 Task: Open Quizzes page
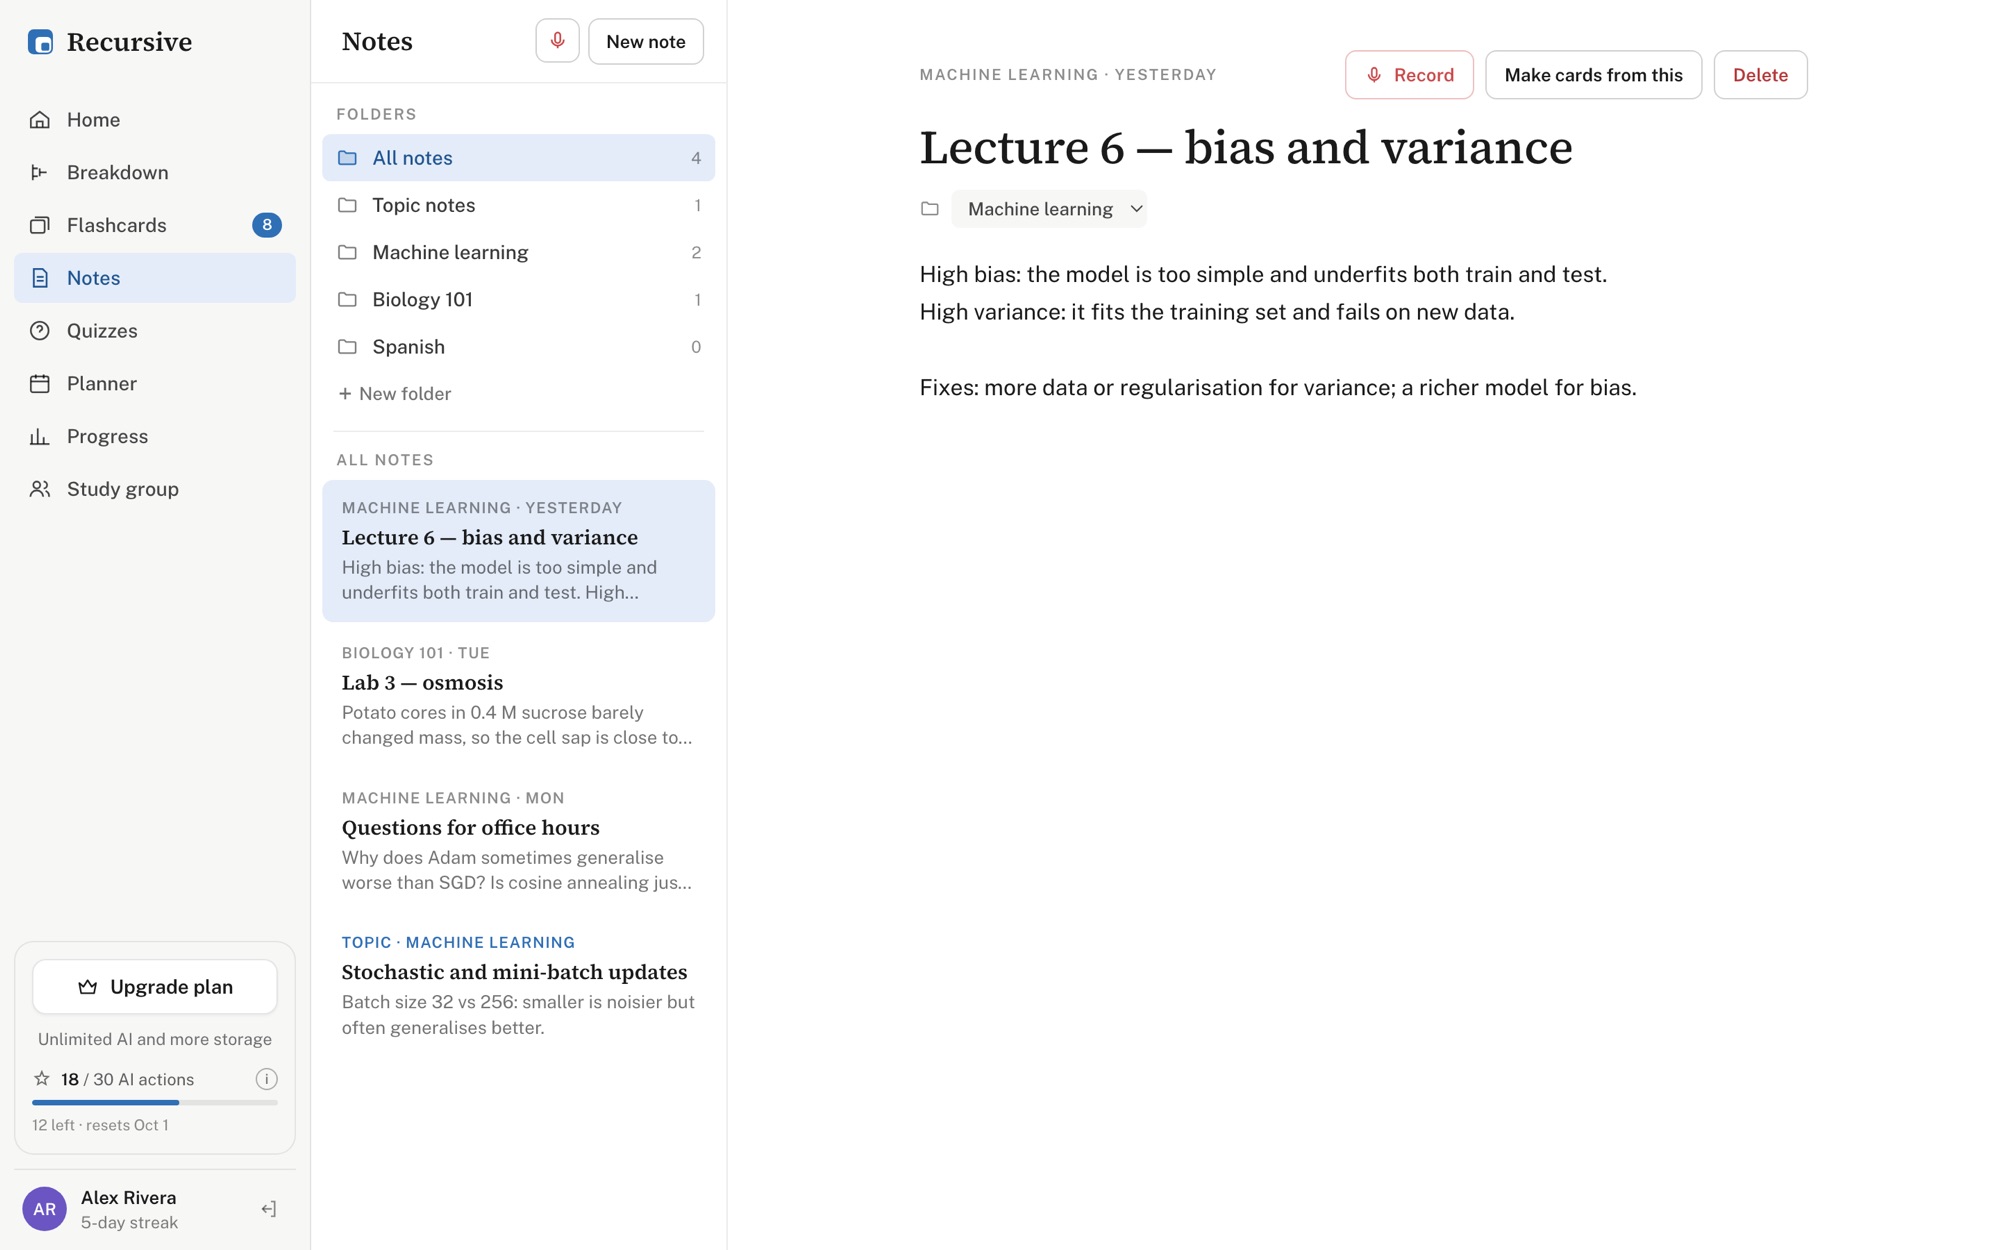(x=155, y=331)
